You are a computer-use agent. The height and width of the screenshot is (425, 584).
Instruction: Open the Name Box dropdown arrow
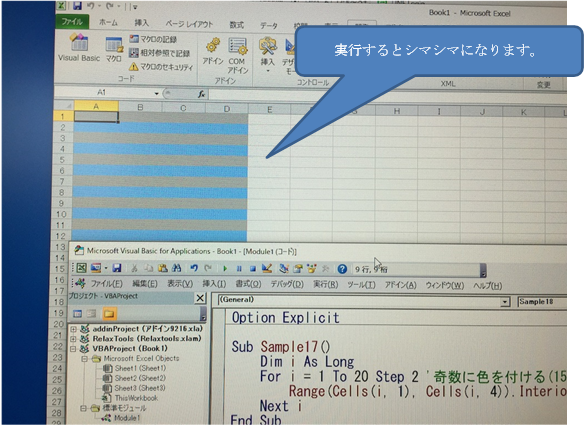156,93
